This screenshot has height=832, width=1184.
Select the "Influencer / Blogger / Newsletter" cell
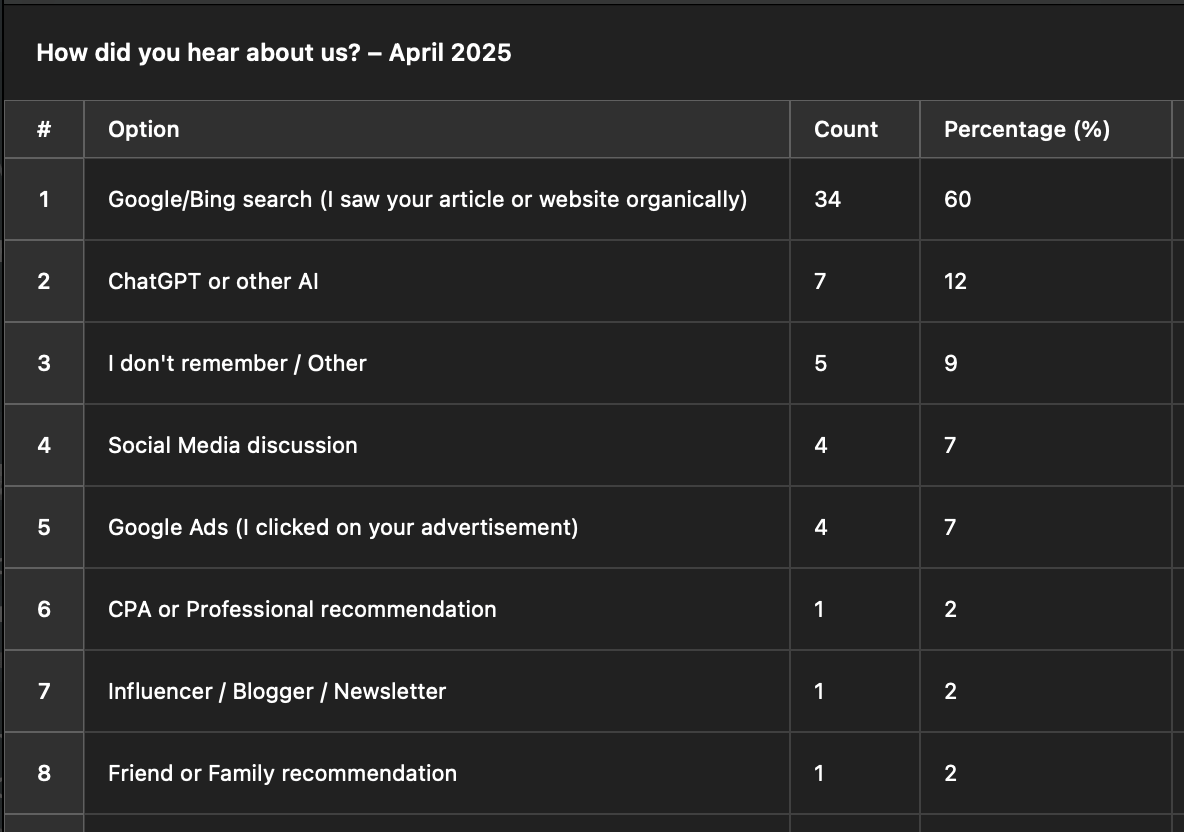point(277,691)
